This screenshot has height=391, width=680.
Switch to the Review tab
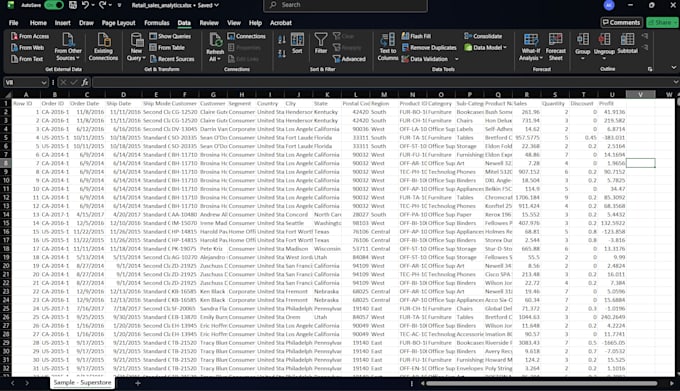[209, 23]
